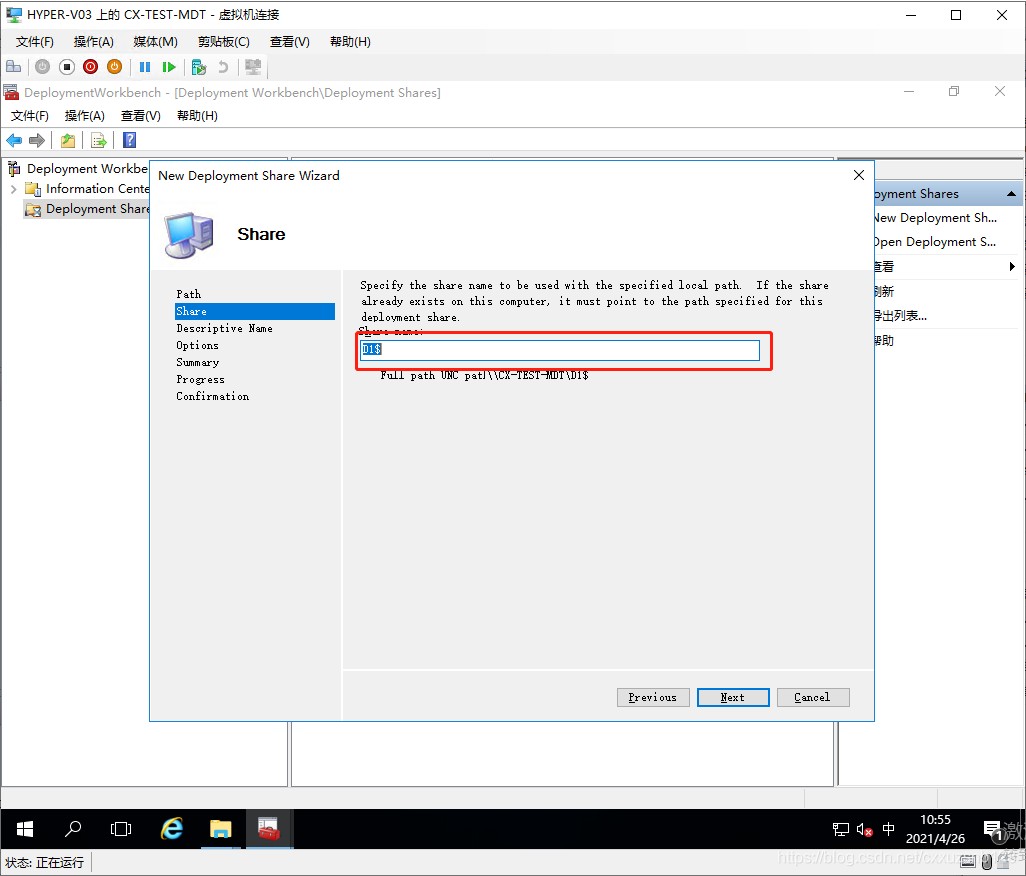The height and width of the screenshot is (876, 1026).
Task: Open enhanced session toolbar icon
Action: (x=253, y=67)
